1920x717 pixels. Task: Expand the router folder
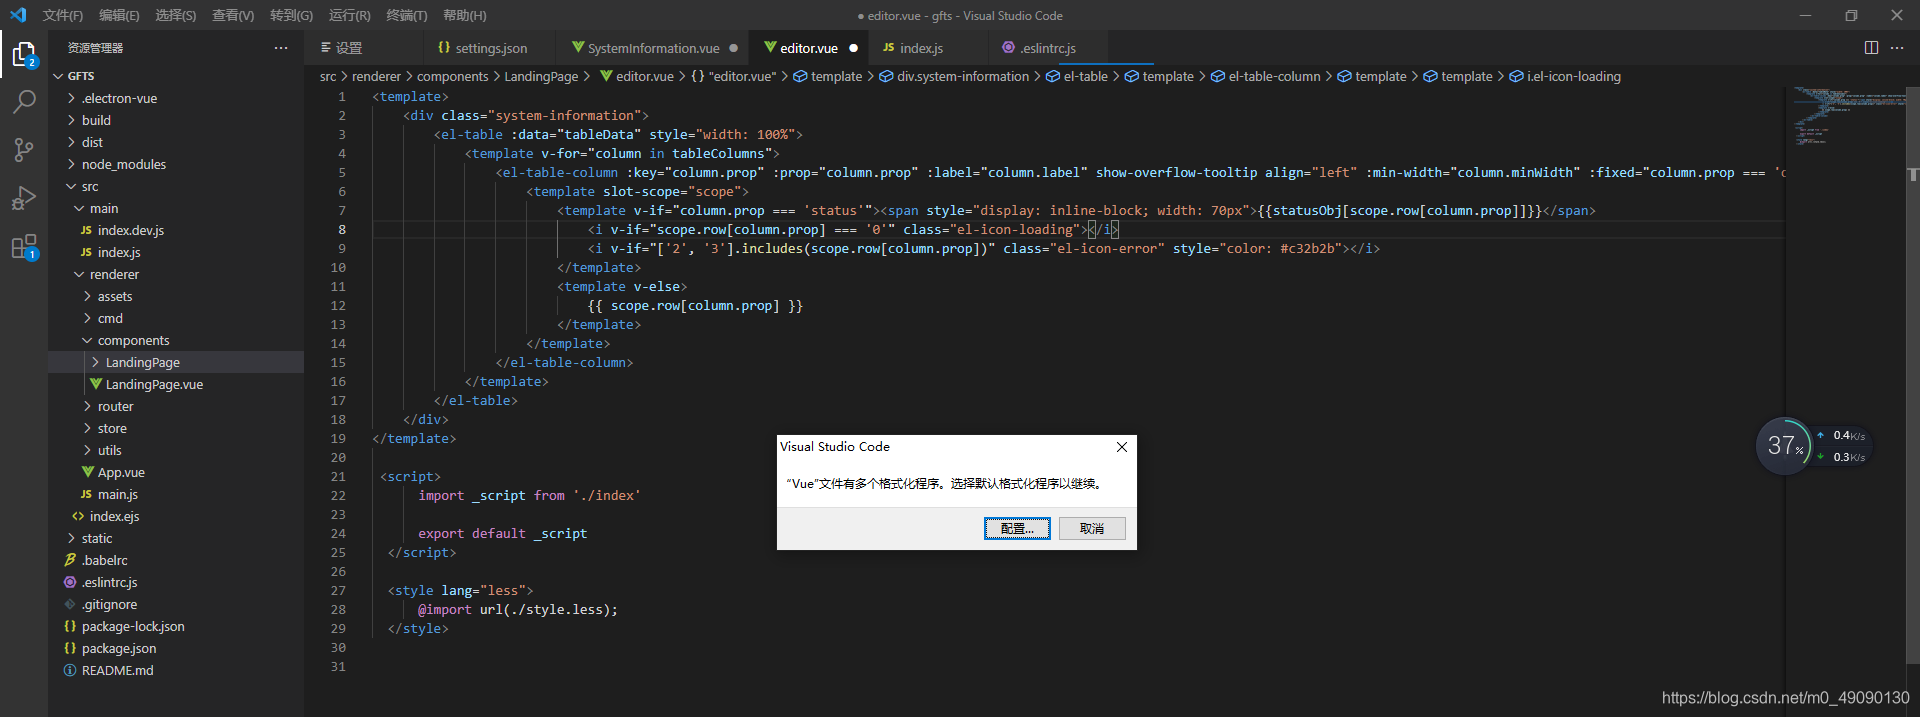click(x=176, y=406)
